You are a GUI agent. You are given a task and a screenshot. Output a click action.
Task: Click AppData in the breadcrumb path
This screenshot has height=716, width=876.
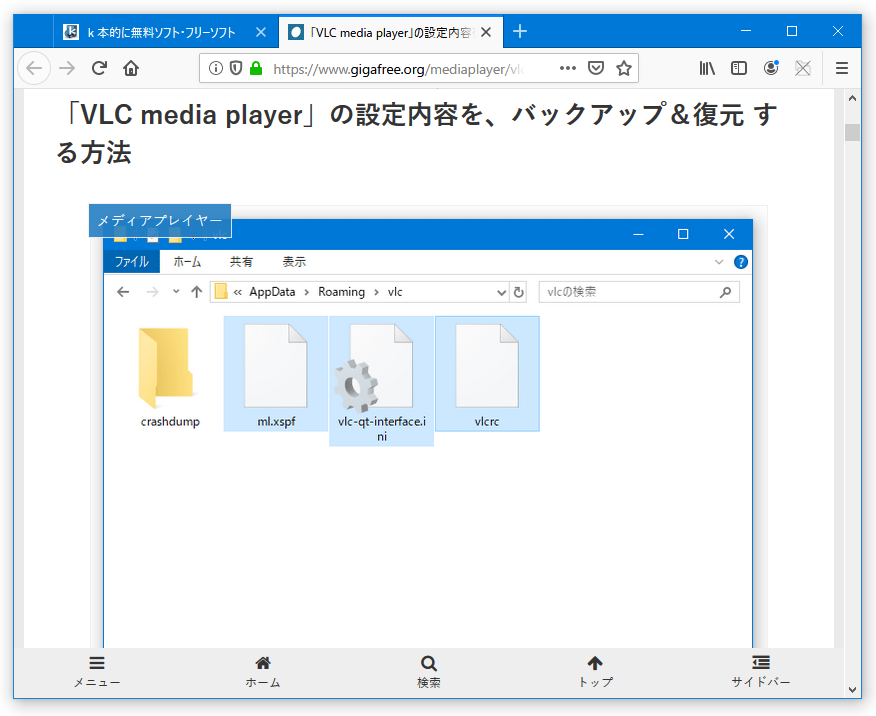point(272,292)
